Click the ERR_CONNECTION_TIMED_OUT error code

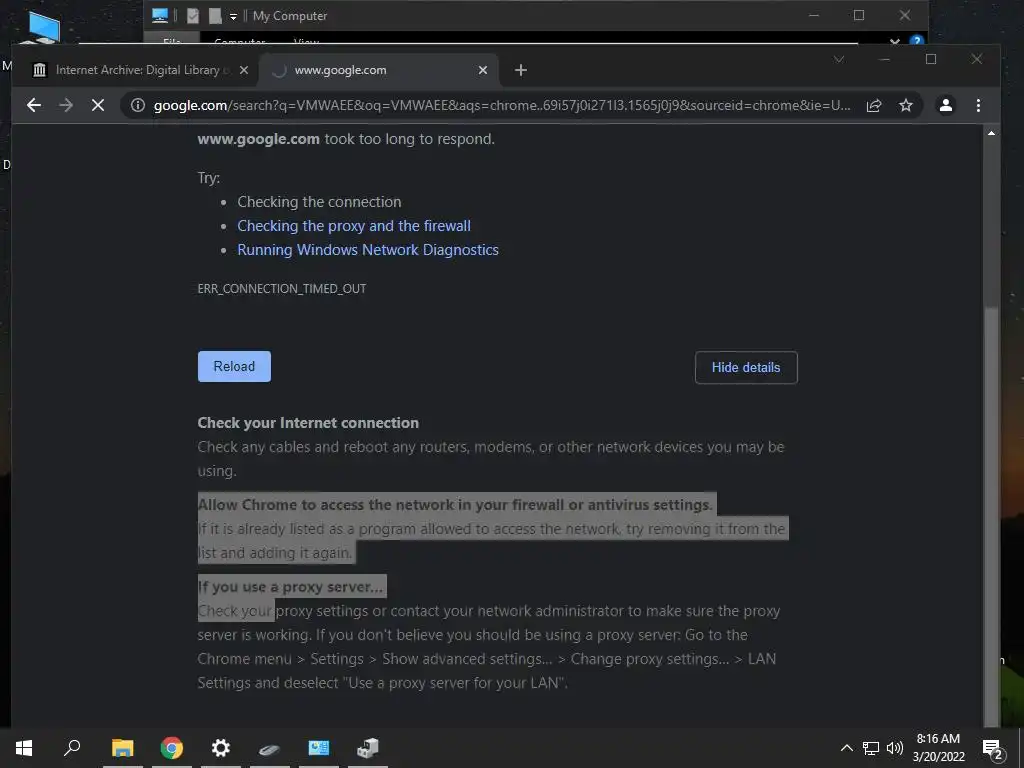click(x=281, y=289)
